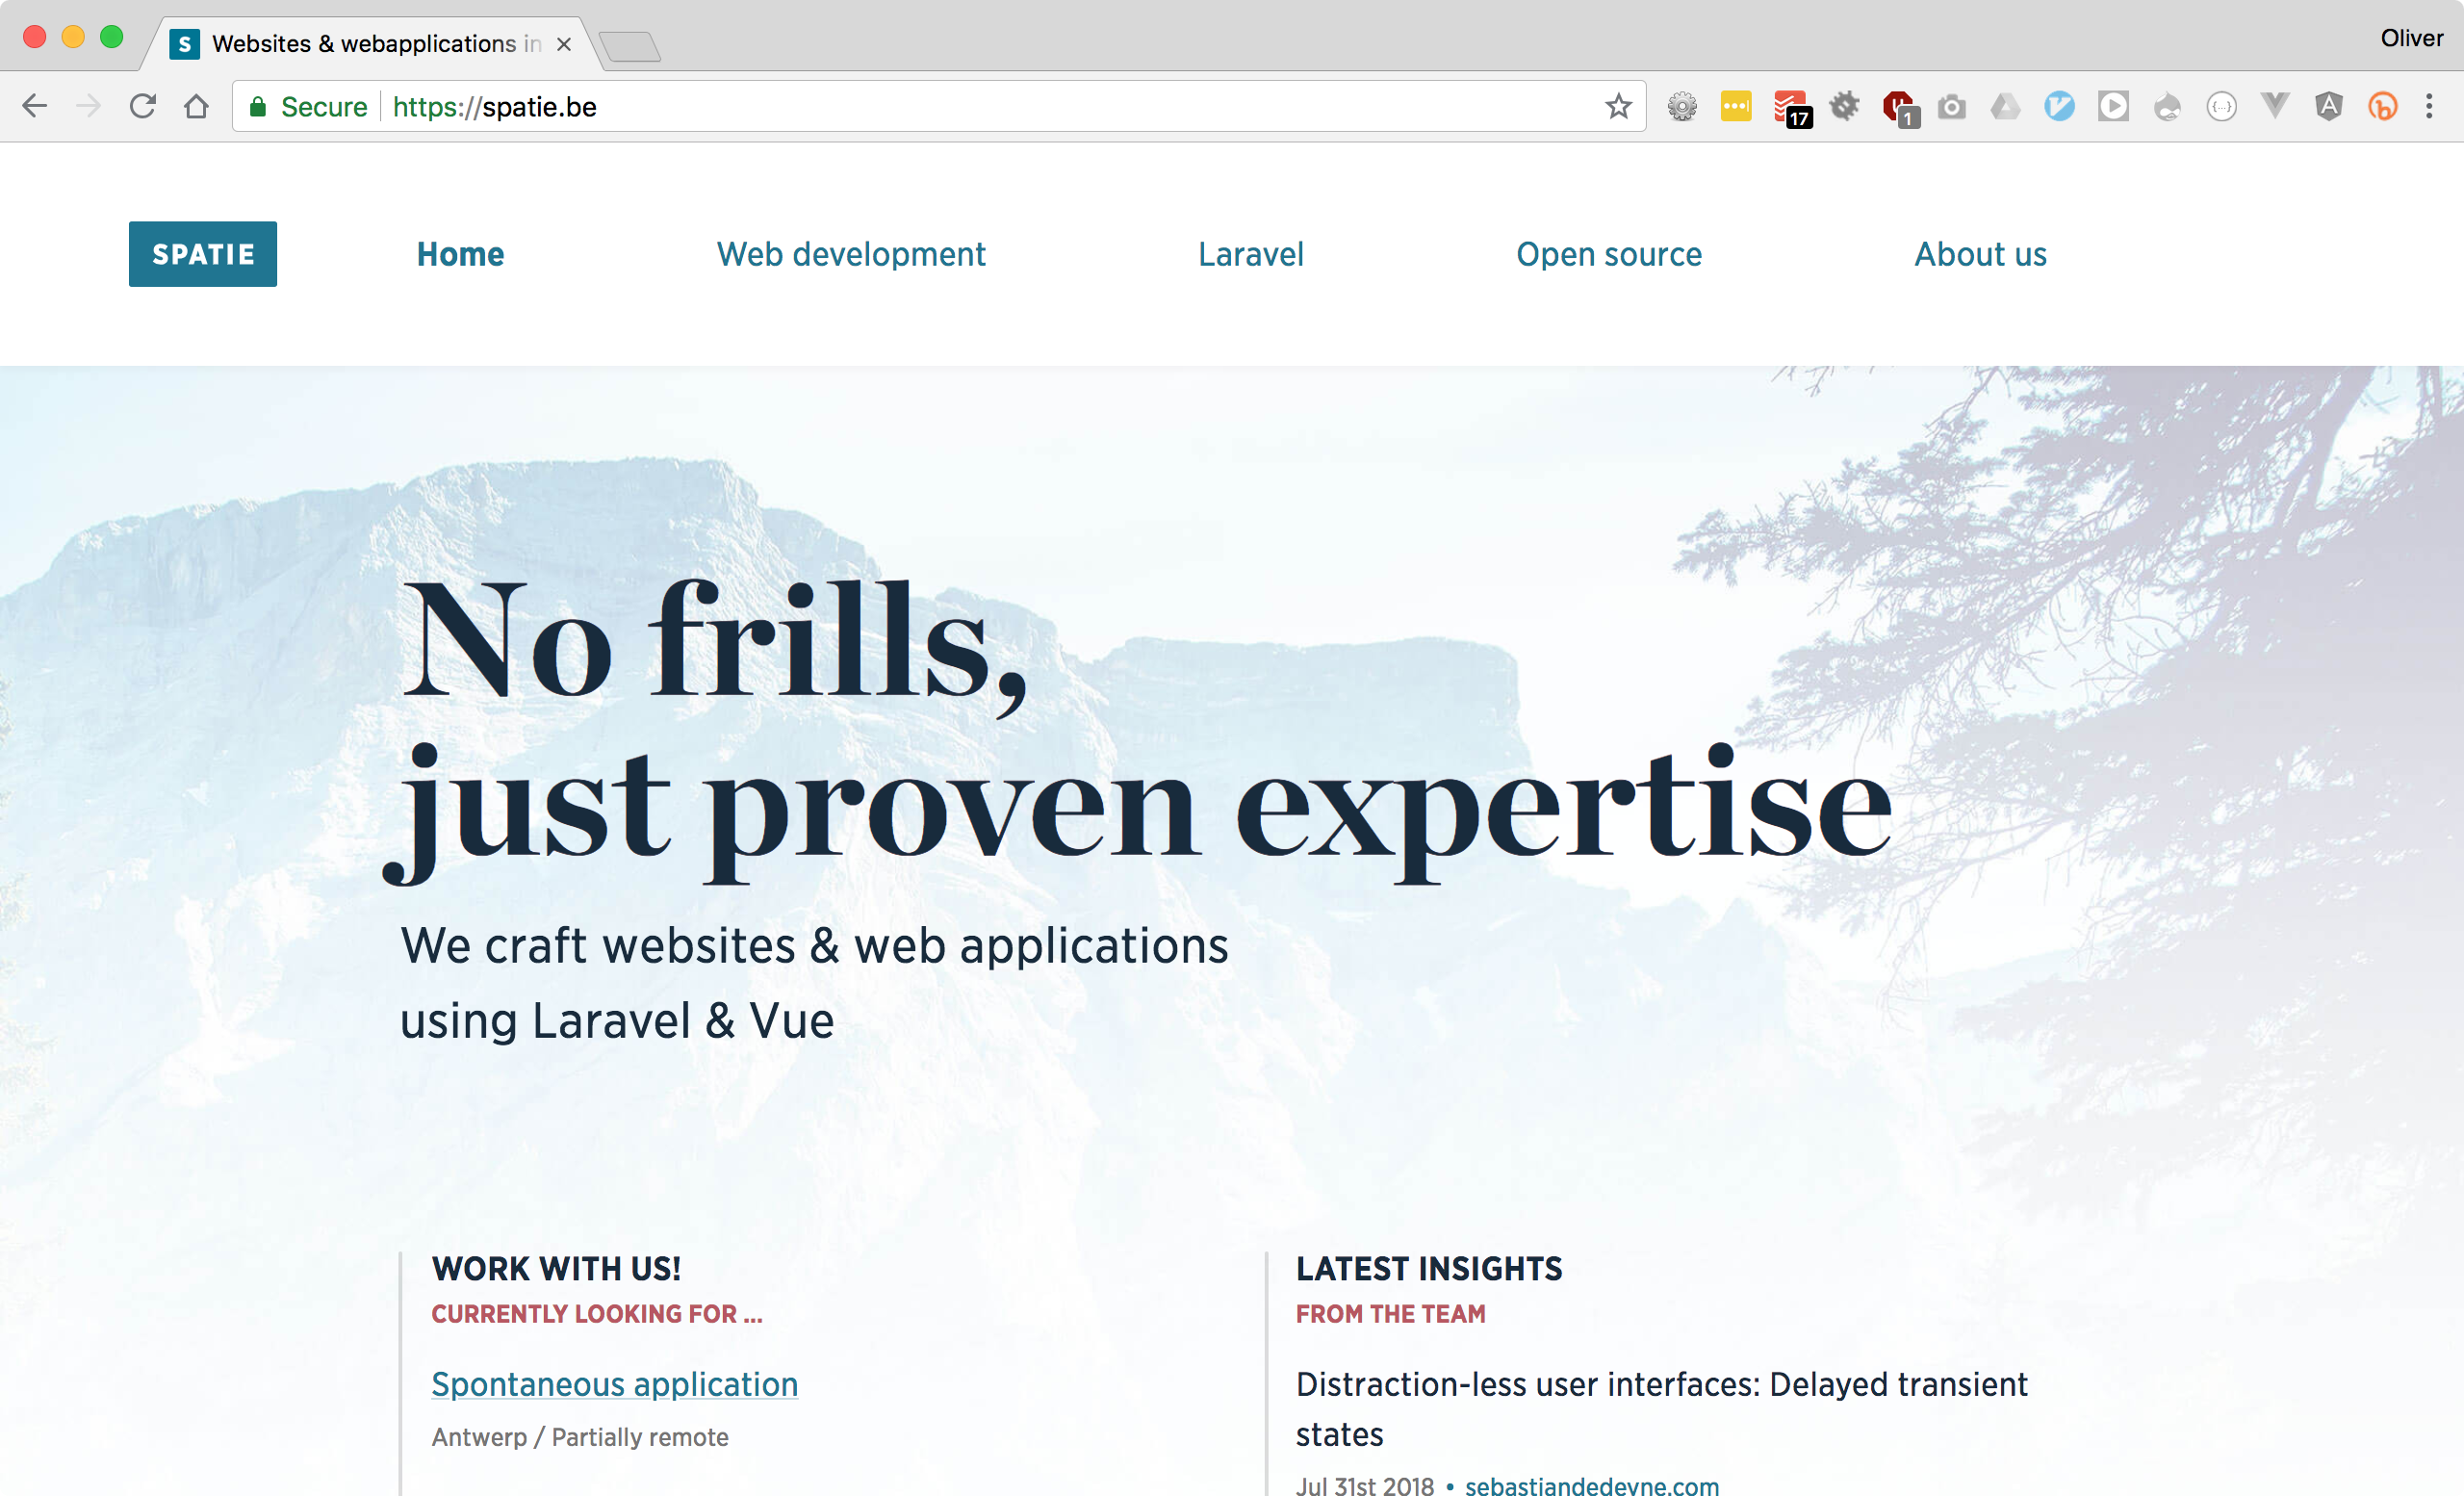Click the Angular Augury extension icon
The image size is (2464, 1496).
[2329, 107]
